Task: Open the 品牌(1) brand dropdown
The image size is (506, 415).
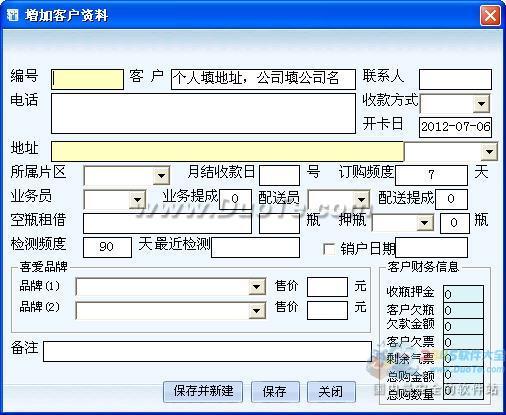Action: click(256, 287)
